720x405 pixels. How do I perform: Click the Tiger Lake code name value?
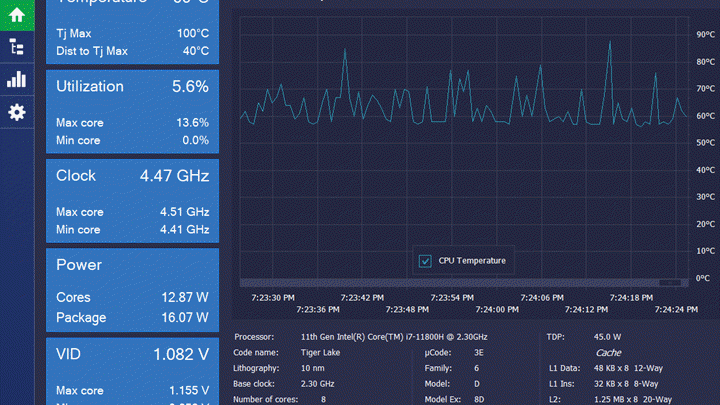click(320, 353)
